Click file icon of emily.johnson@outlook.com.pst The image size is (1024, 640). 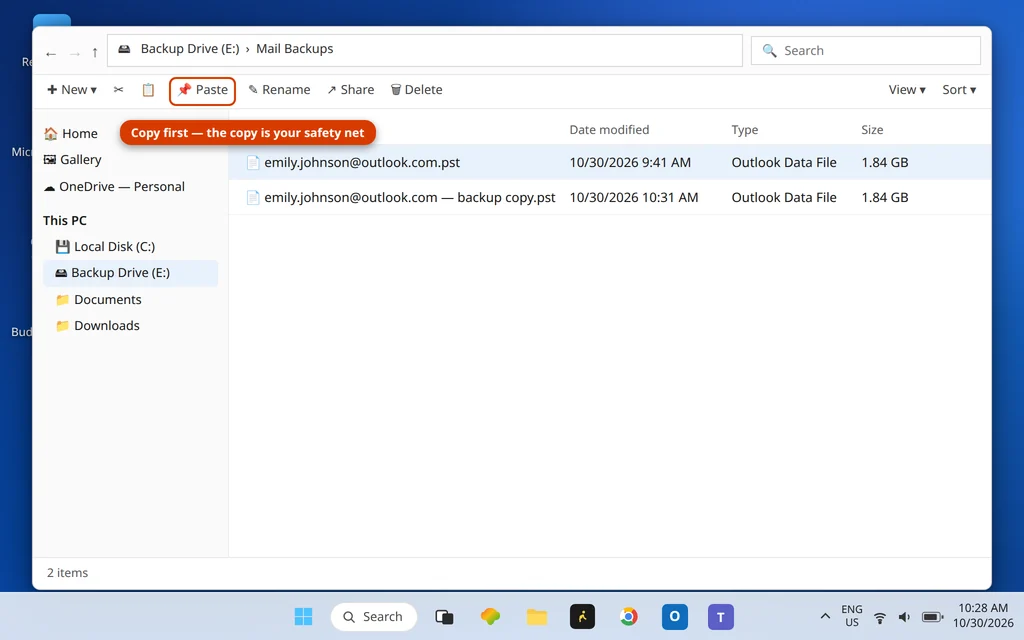(x=253, y=162)
